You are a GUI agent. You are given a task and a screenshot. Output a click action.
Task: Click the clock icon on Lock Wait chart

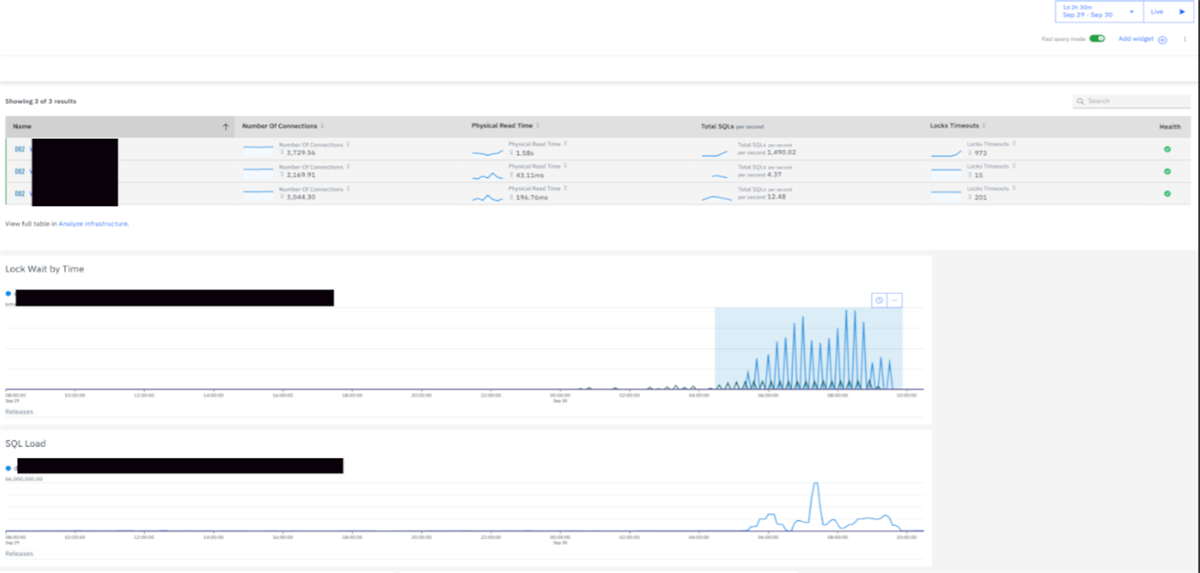[879, 300]
